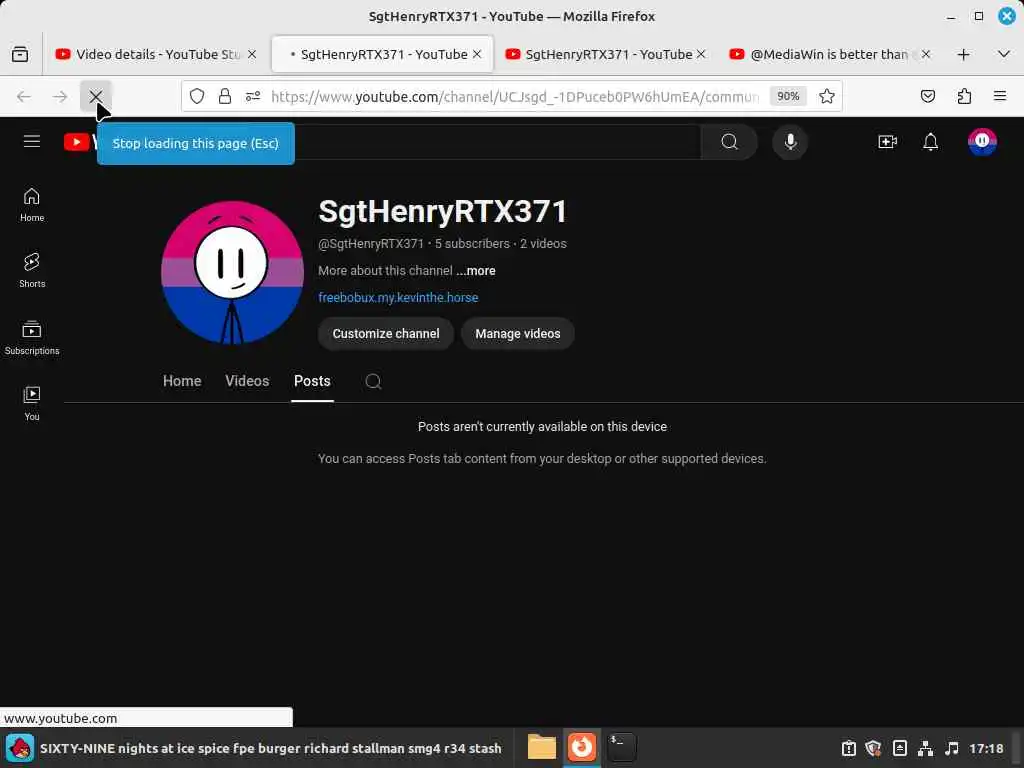Open music note audio tray icon

click(x=952, y=748)
